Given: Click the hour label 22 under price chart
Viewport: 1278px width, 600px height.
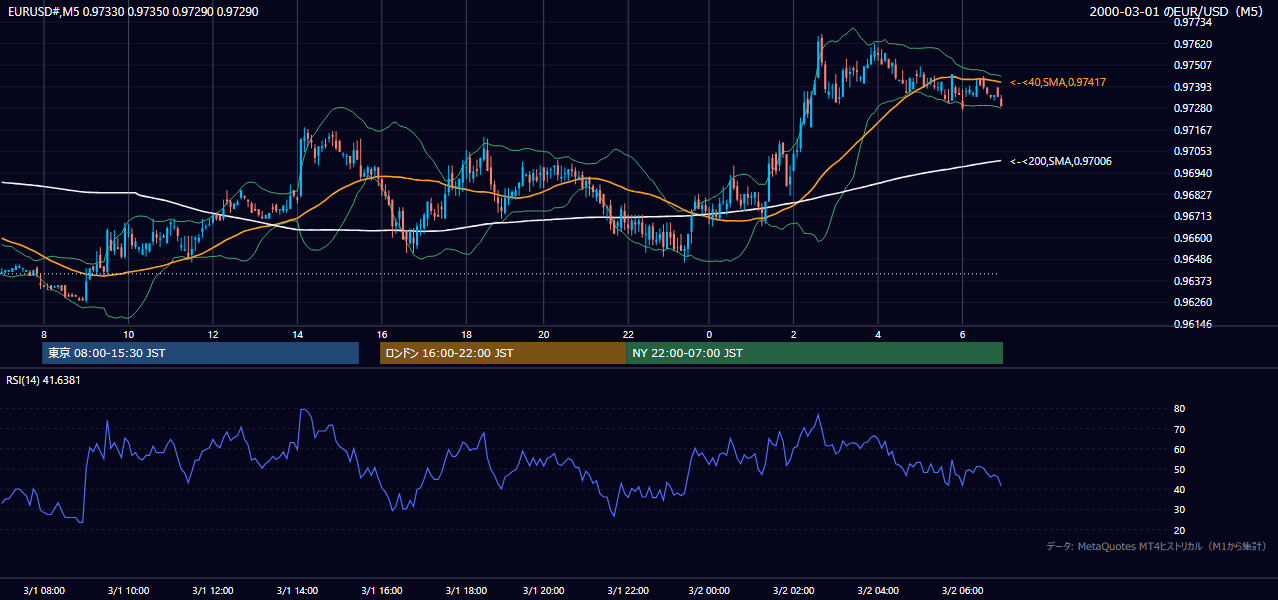Looking at the screenshot, I should coord(628,333).
